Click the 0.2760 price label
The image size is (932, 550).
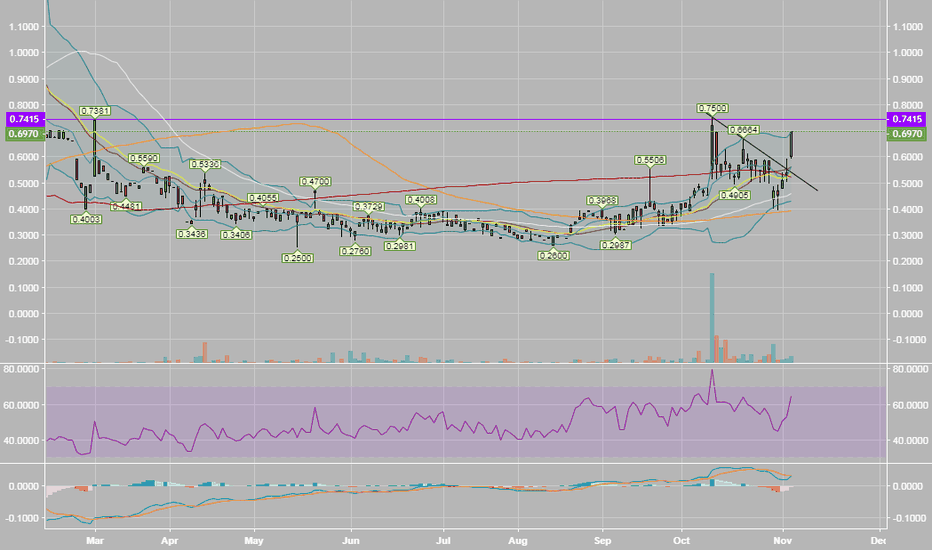click(355, 252)
